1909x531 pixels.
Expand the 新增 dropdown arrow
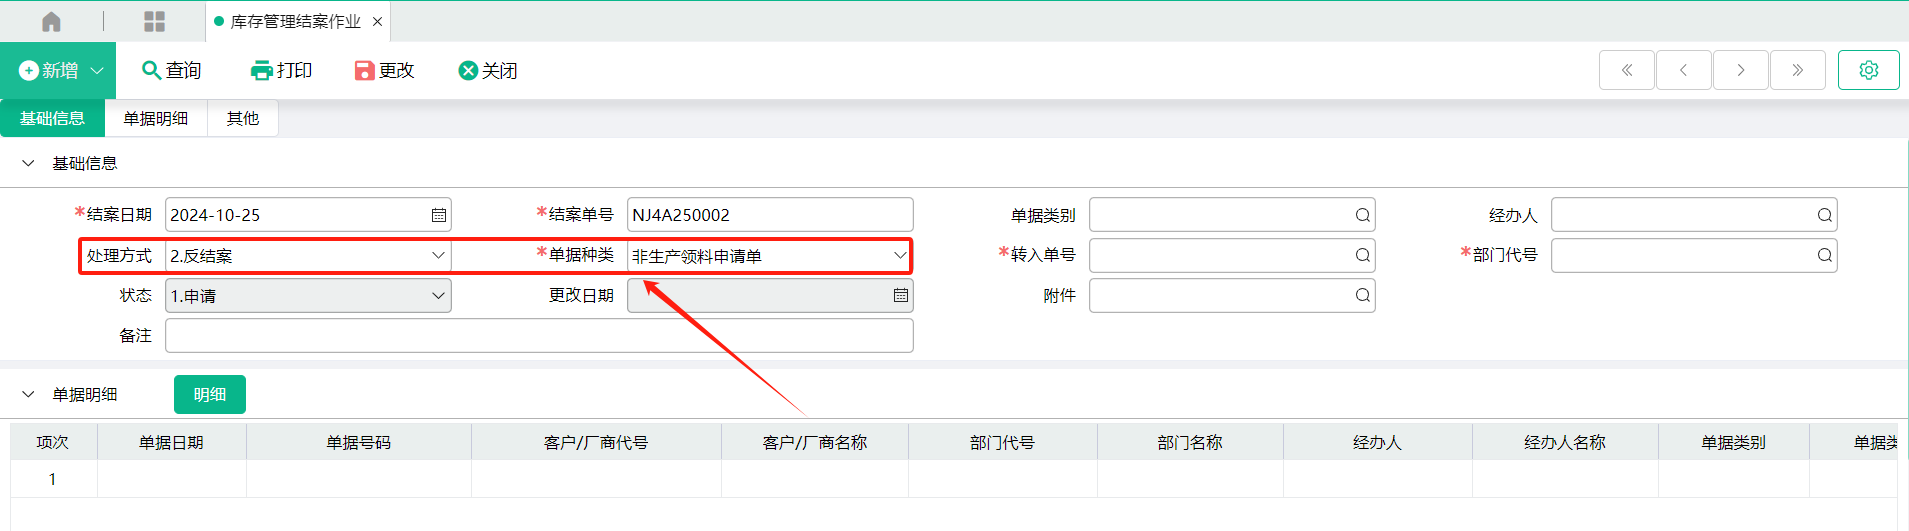(97, 71)
